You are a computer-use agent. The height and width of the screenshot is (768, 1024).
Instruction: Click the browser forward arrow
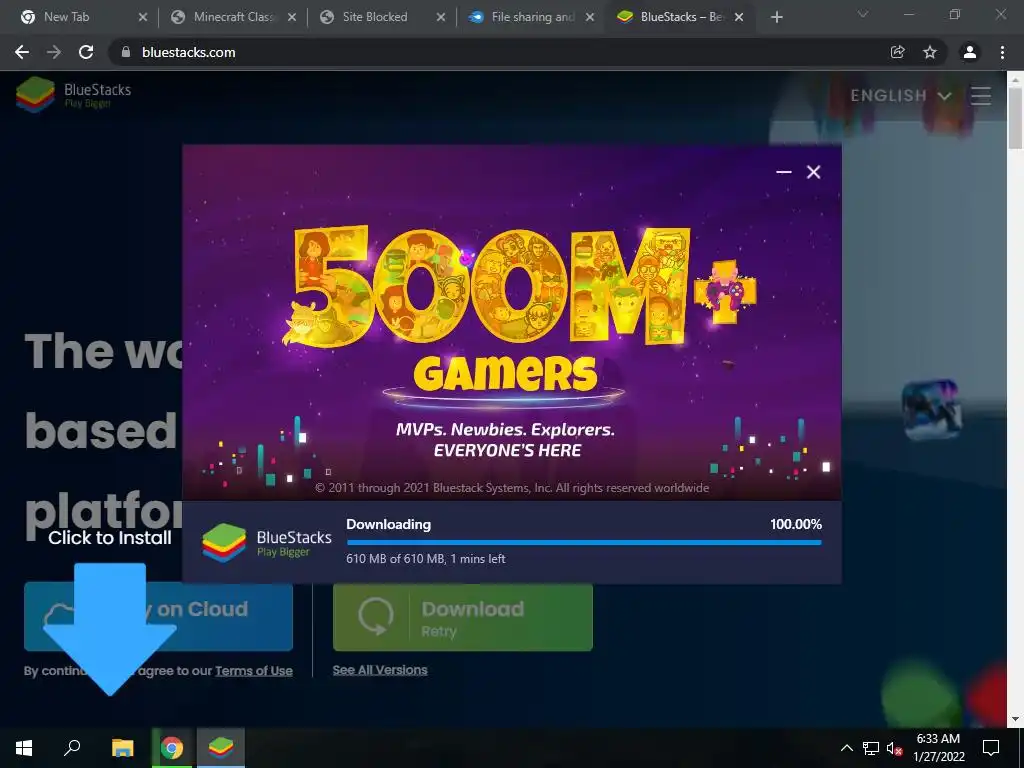point(54,52)
